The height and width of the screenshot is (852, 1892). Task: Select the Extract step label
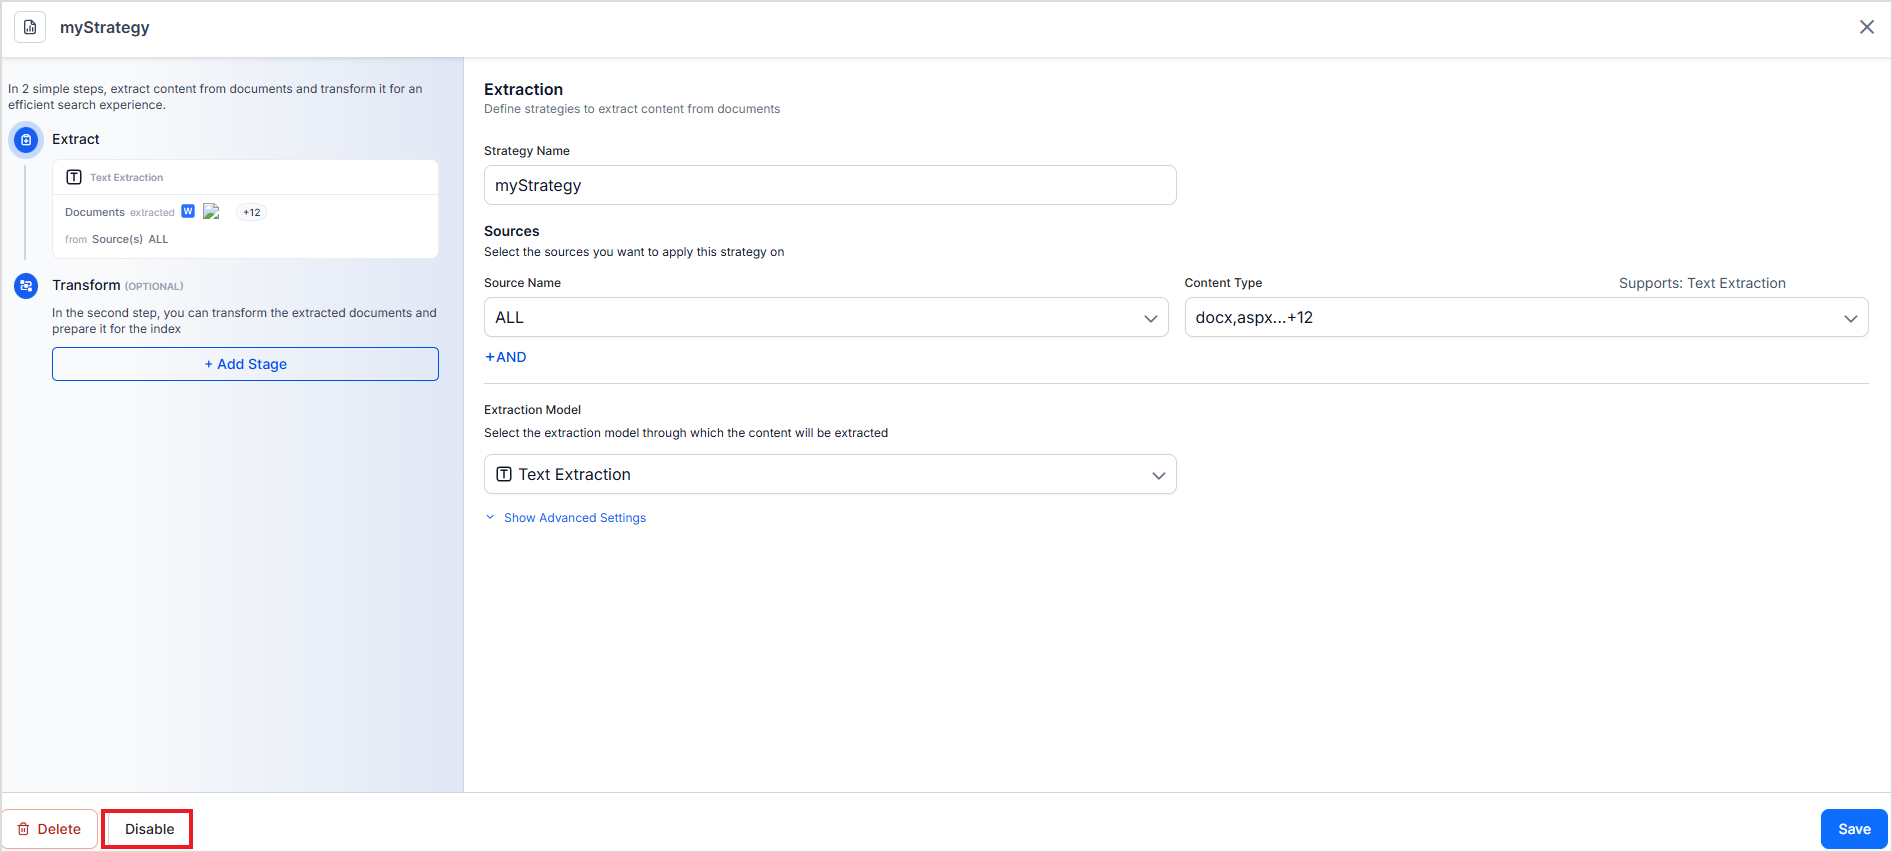pyautogui.click(x=76, y=139)
